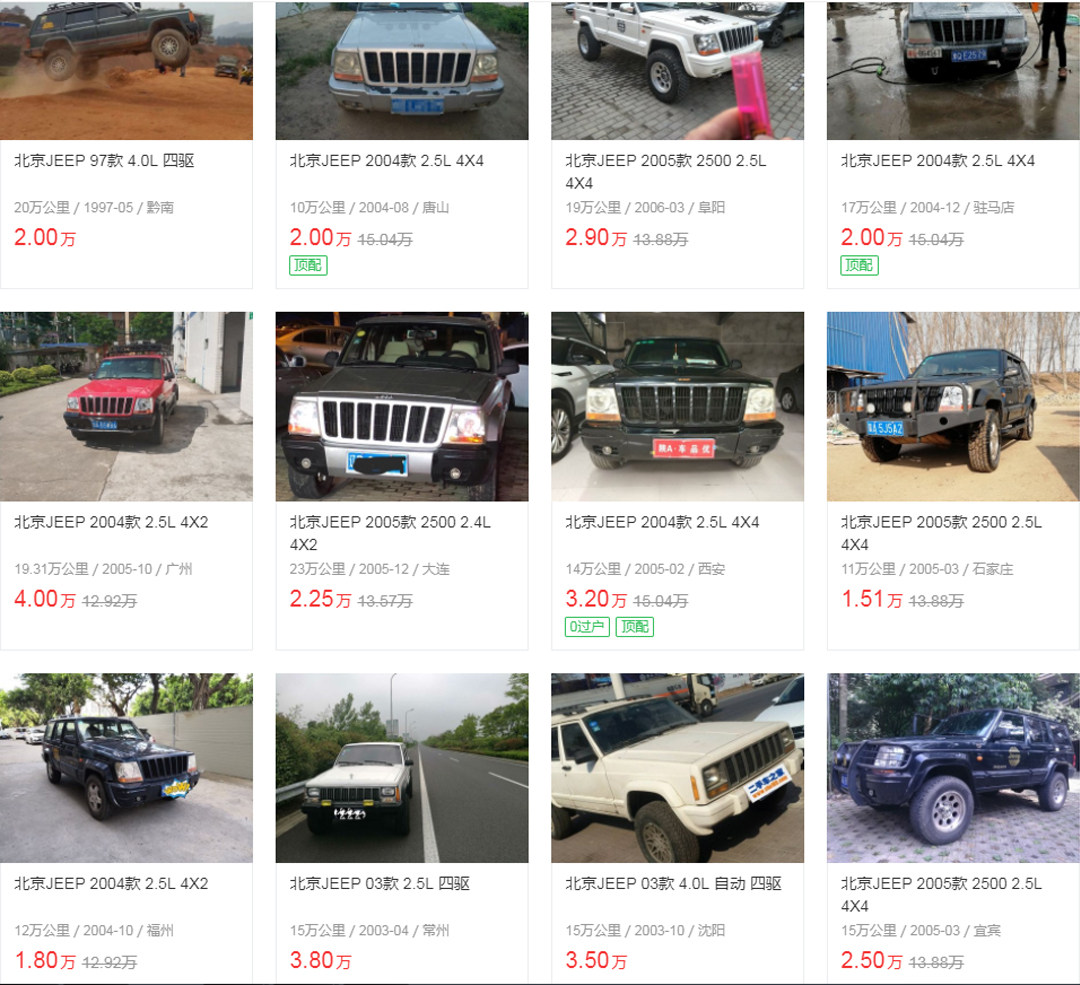Image resolution: width=1080 pixels, height=985 pixels.
Task: Open the 宜宾 2005款 2500 2.5L 4X4 title
Action: (941, 895)
